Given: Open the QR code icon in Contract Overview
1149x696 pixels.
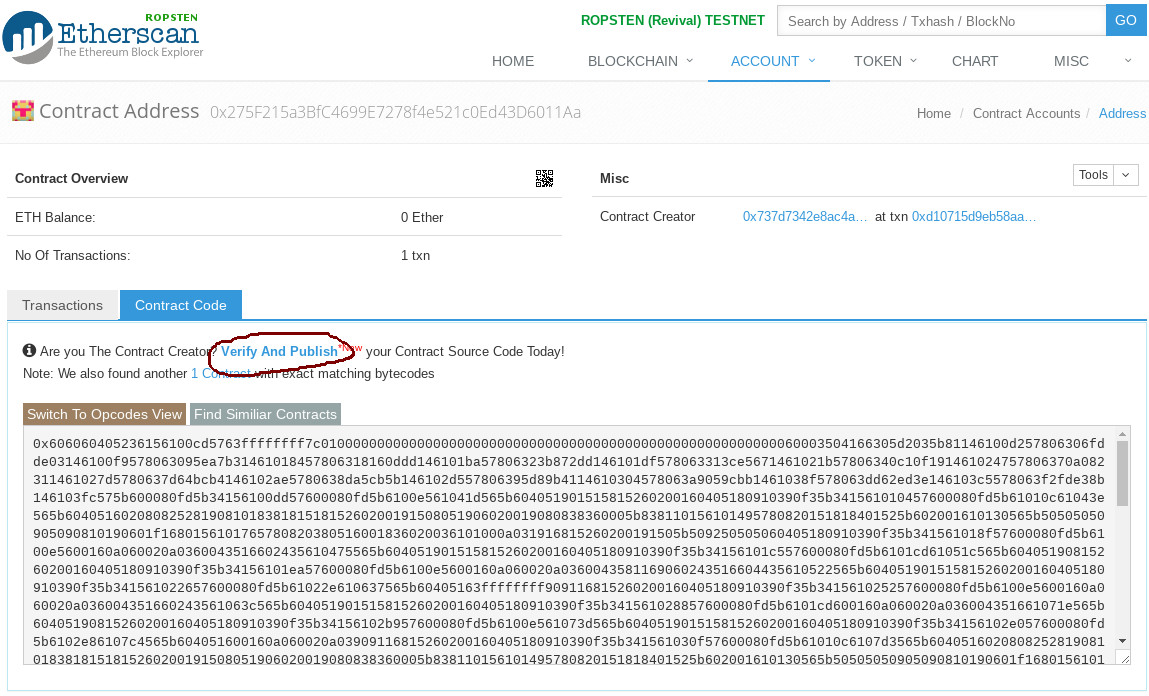Looking at the screenshot, I should click(544, 179).
